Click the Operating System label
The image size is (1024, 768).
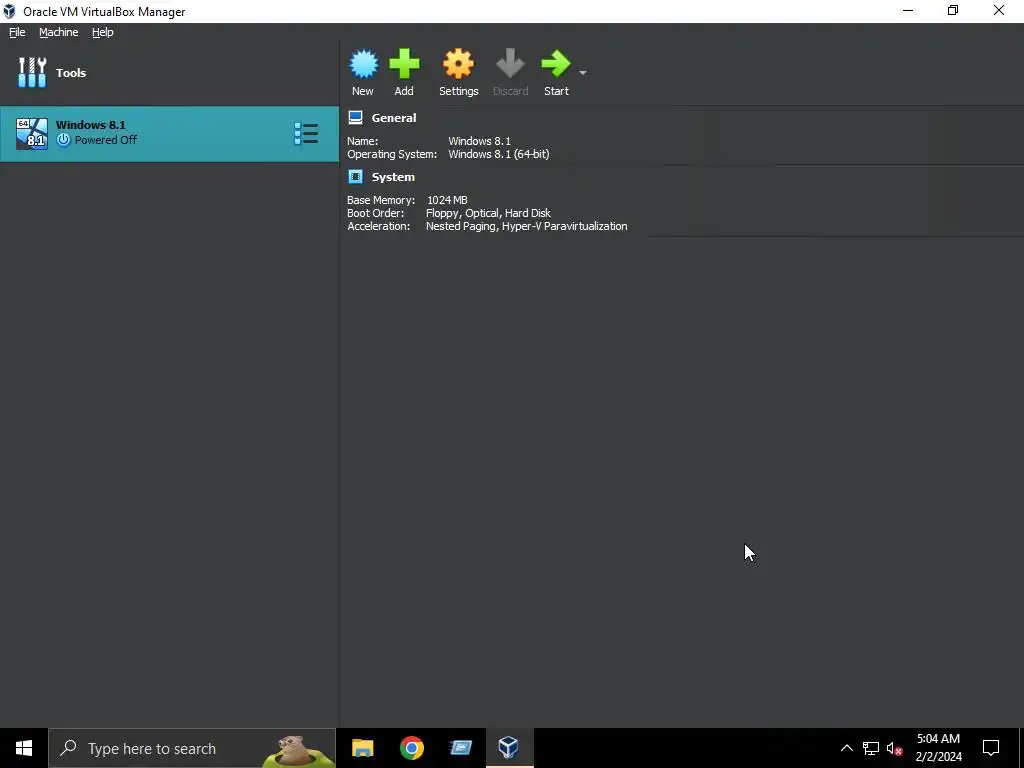tap(392, 154)
